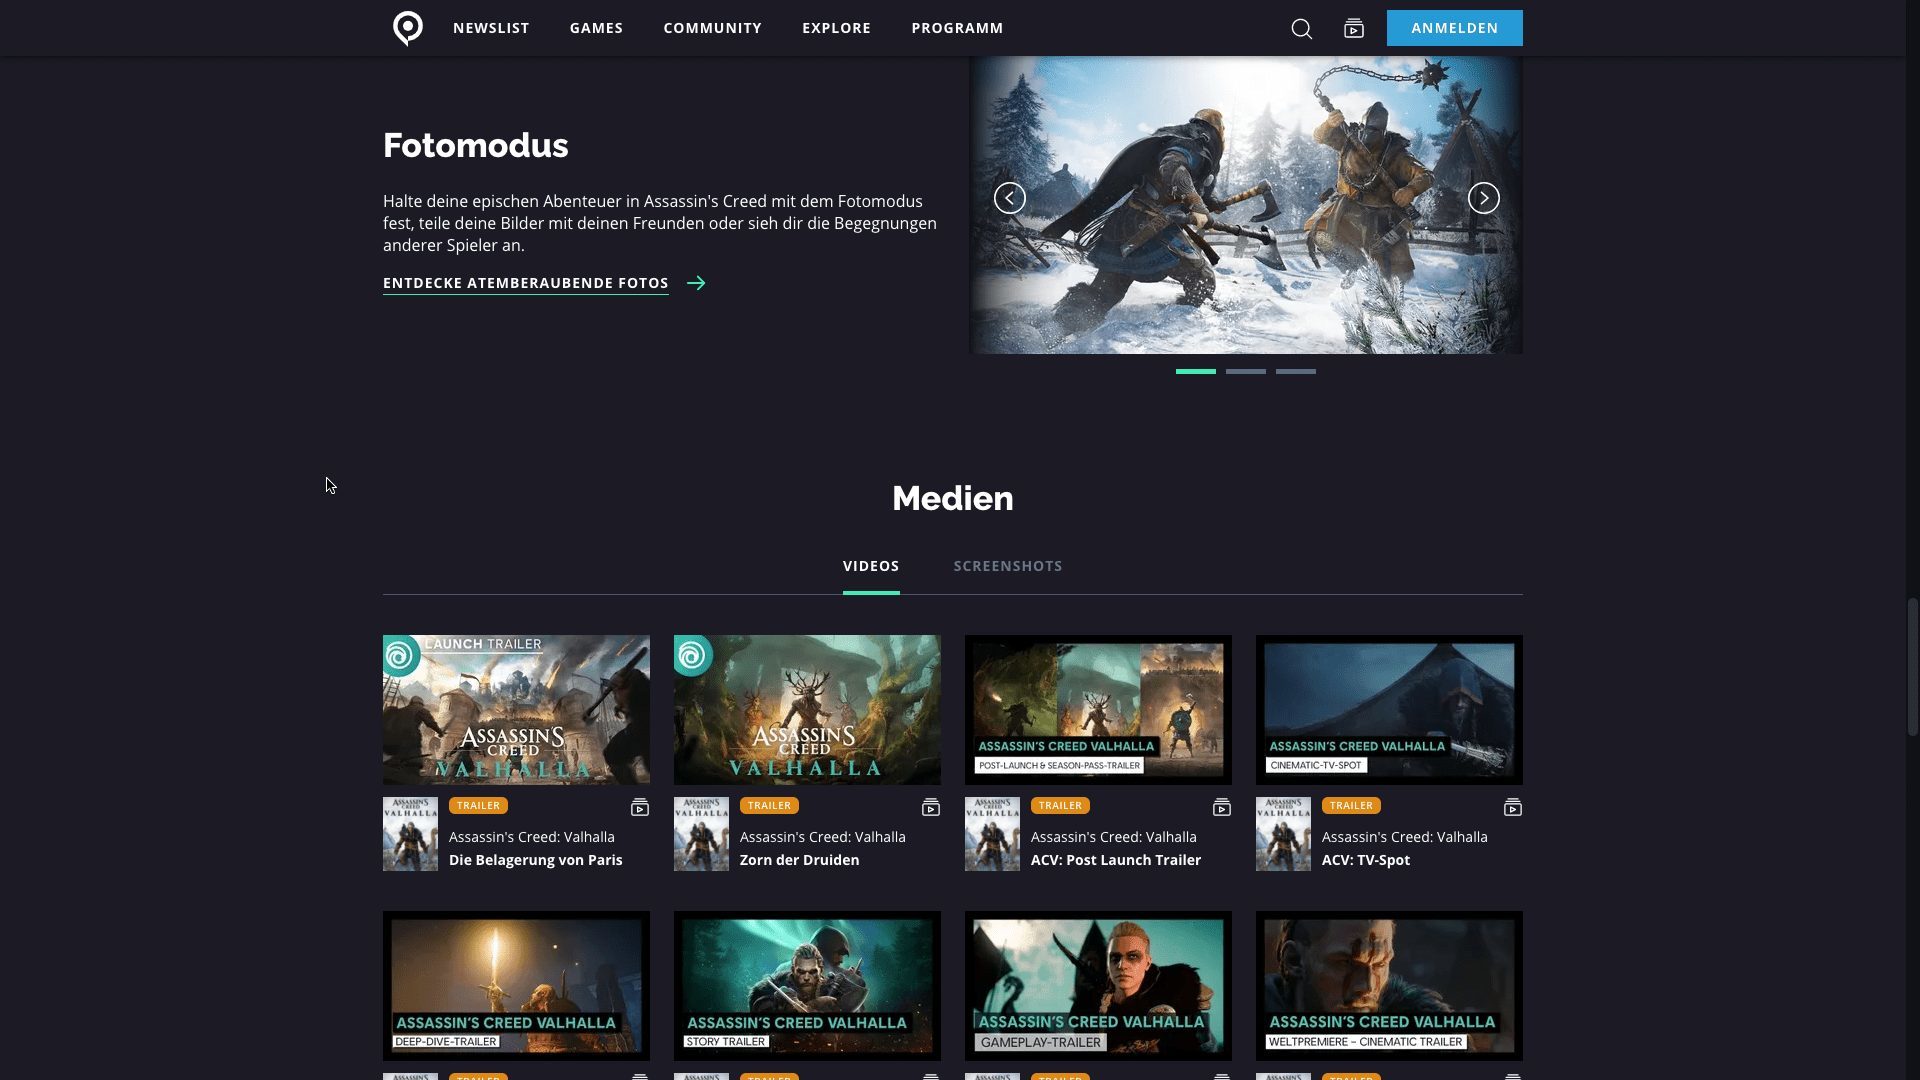Open the ACV: Post Launch Trailer title link
Viewport: 1920px width, 1080px height.
1115,860
